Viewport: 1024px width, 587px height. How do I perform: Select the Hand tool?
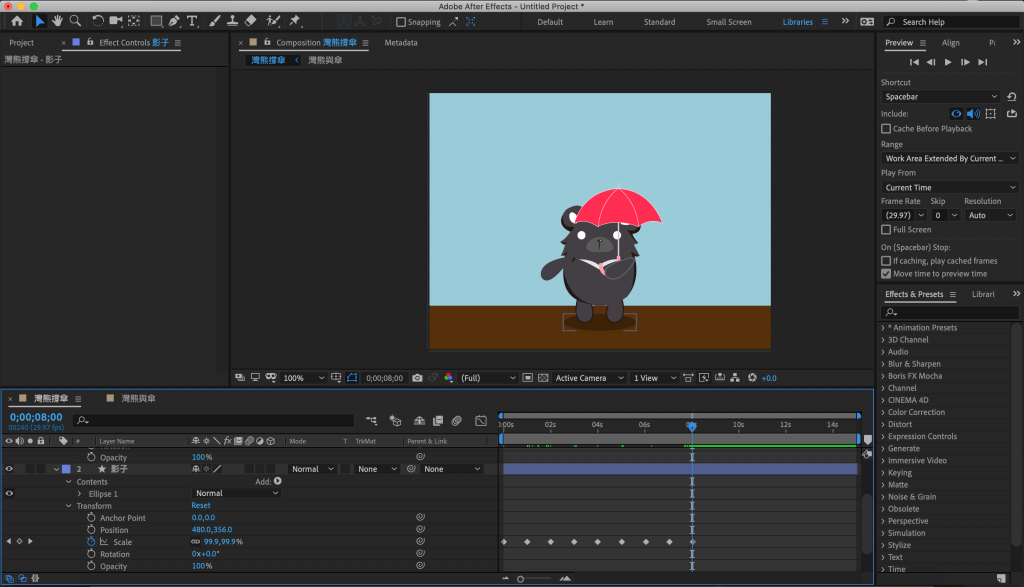58,21
